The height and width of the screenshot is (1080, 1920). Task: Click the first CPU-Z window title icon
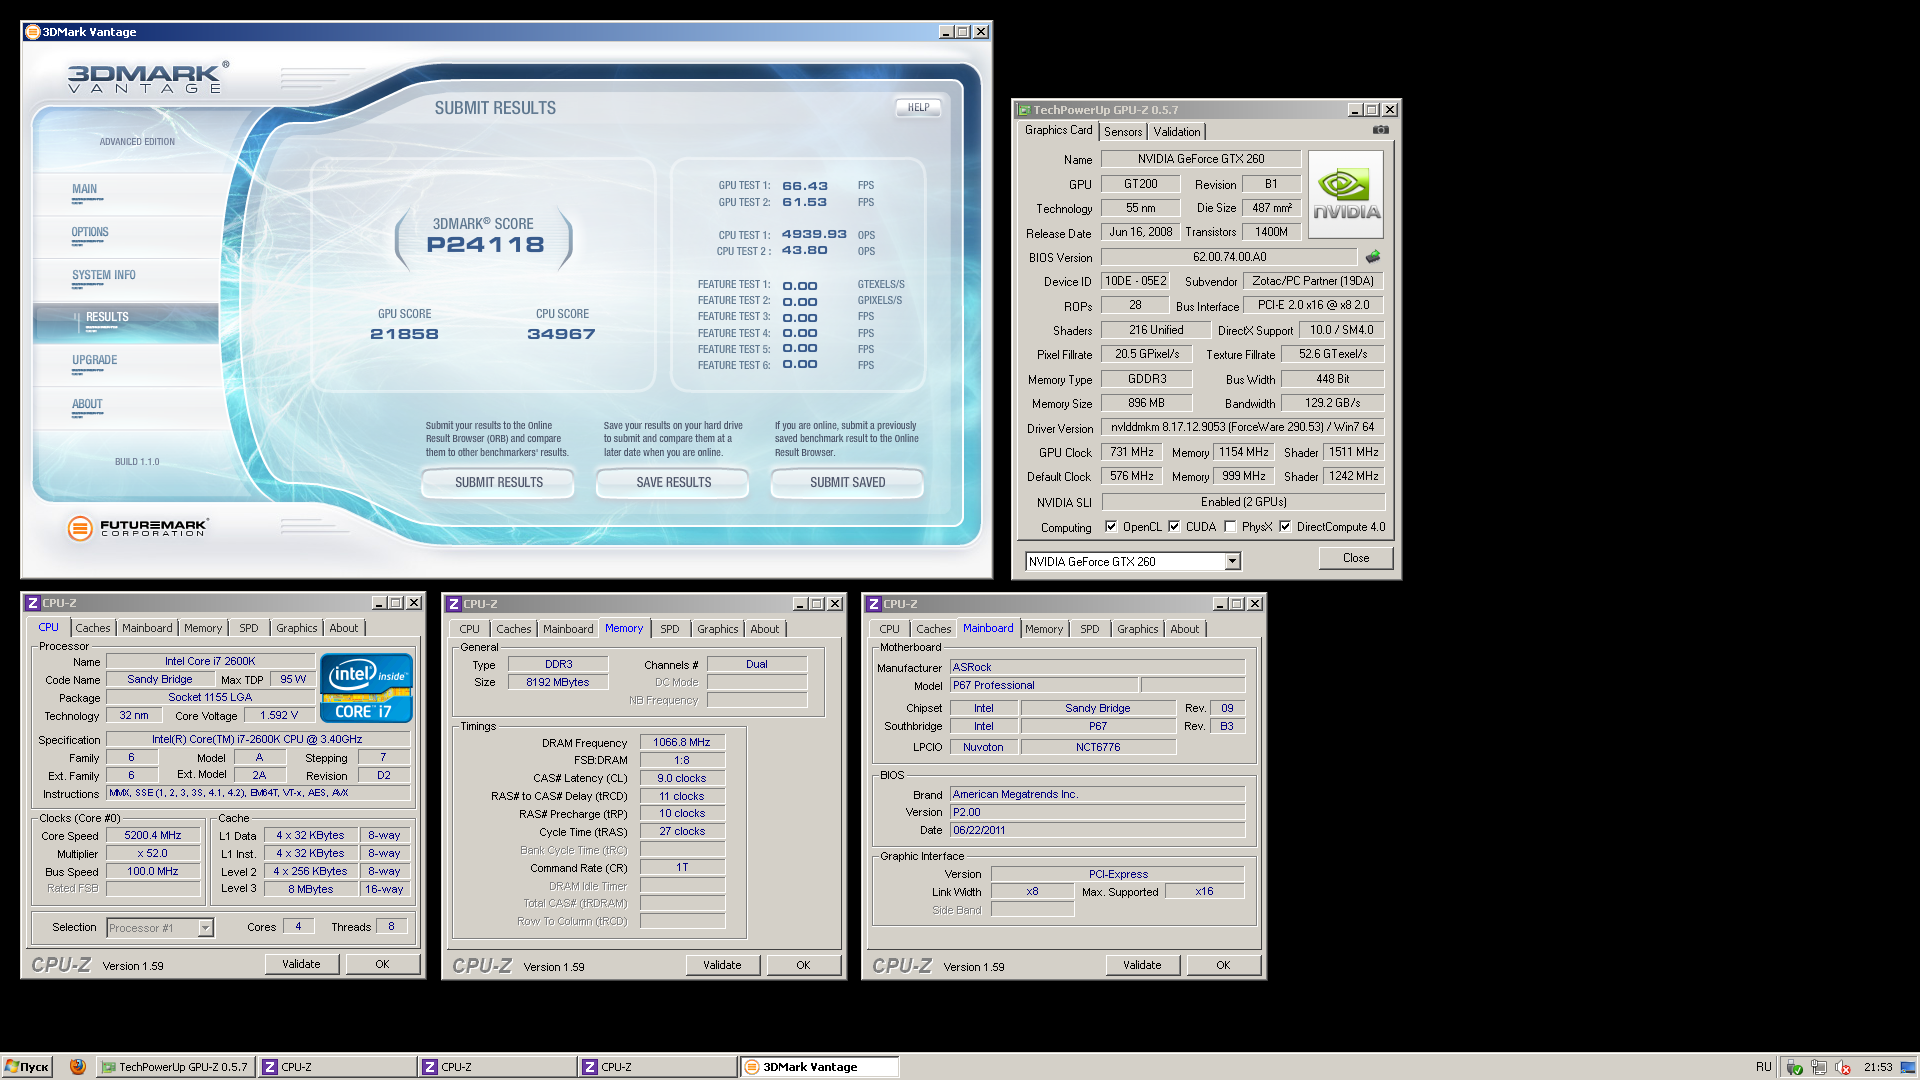32,603
